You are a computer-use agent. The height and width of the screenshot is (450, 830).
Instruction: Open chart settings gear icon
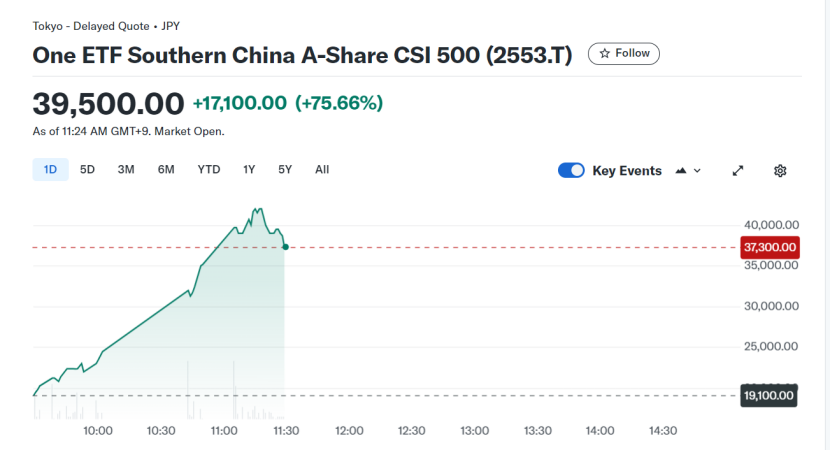[x=780, y=170]
